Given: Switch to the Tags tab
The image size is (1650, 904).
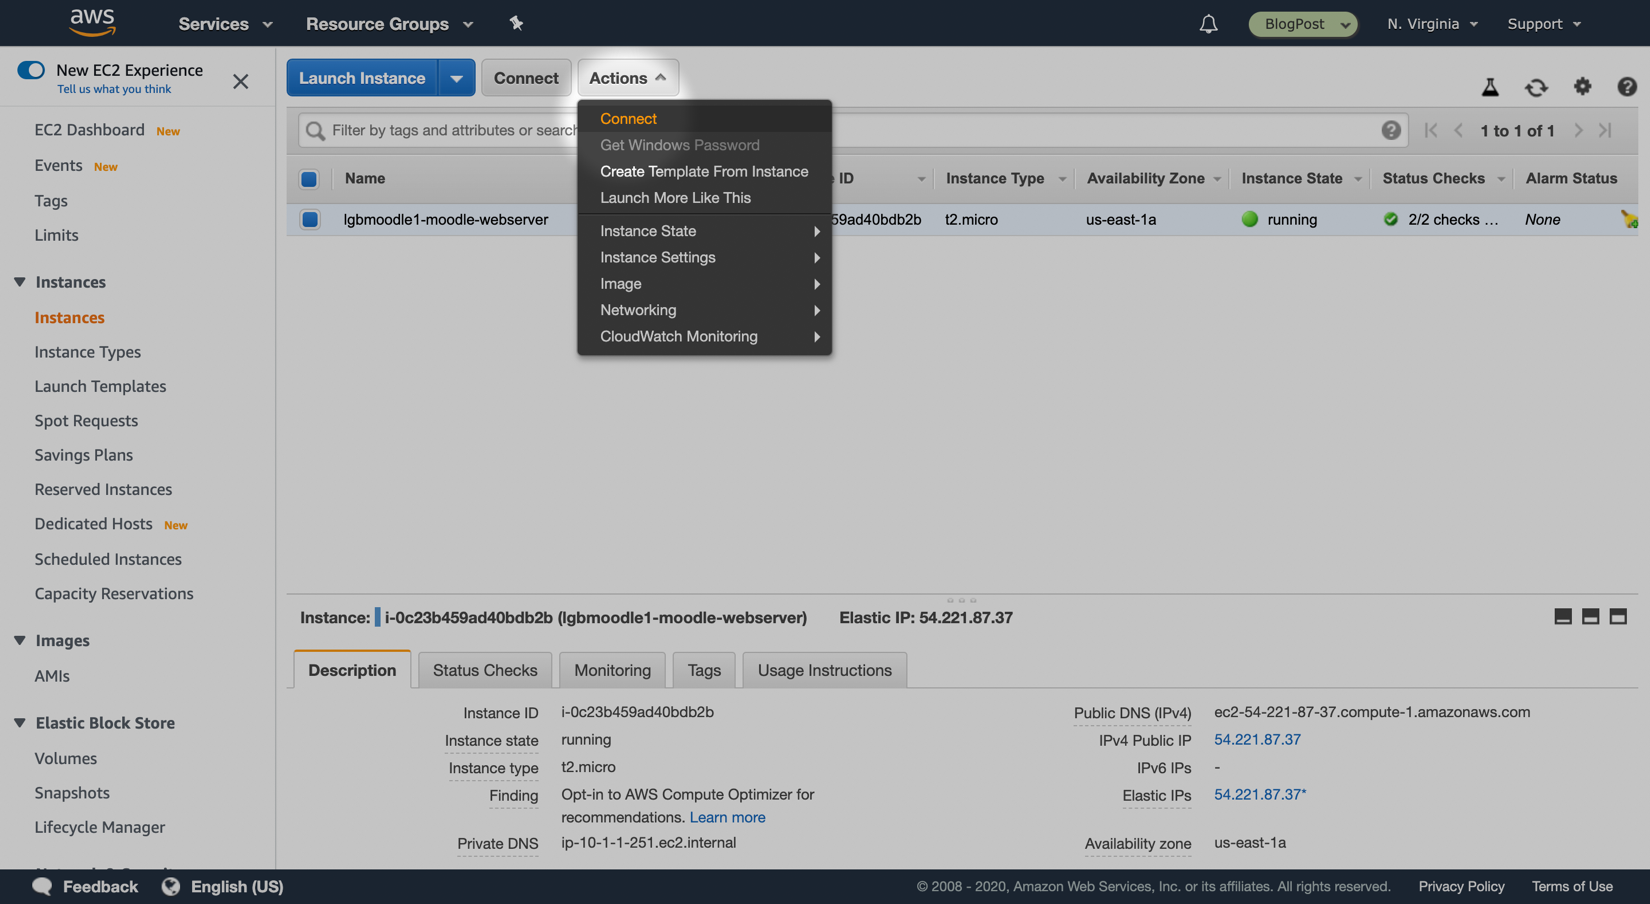Looking at the screenshot, I should pyautogui.click(x=704, y=670).
